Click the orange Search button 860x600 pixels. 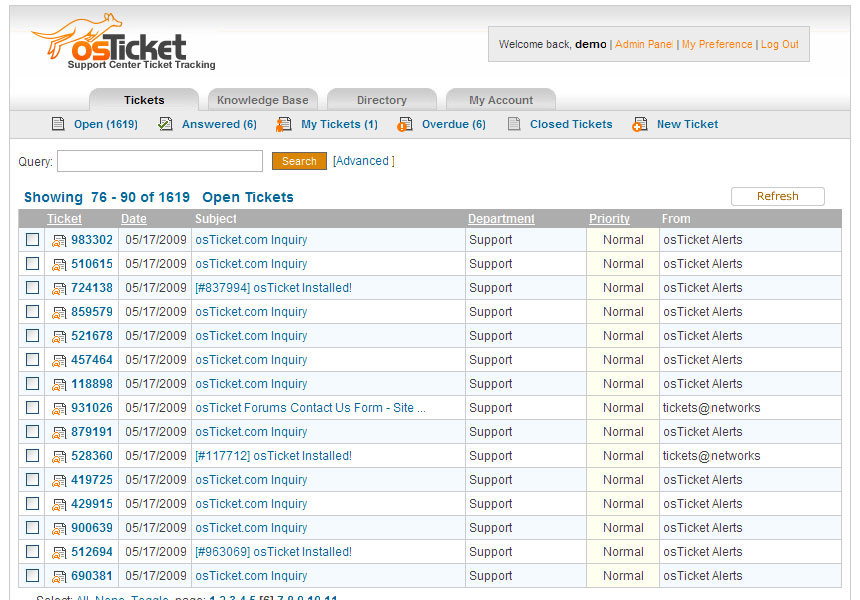point(299,160)
